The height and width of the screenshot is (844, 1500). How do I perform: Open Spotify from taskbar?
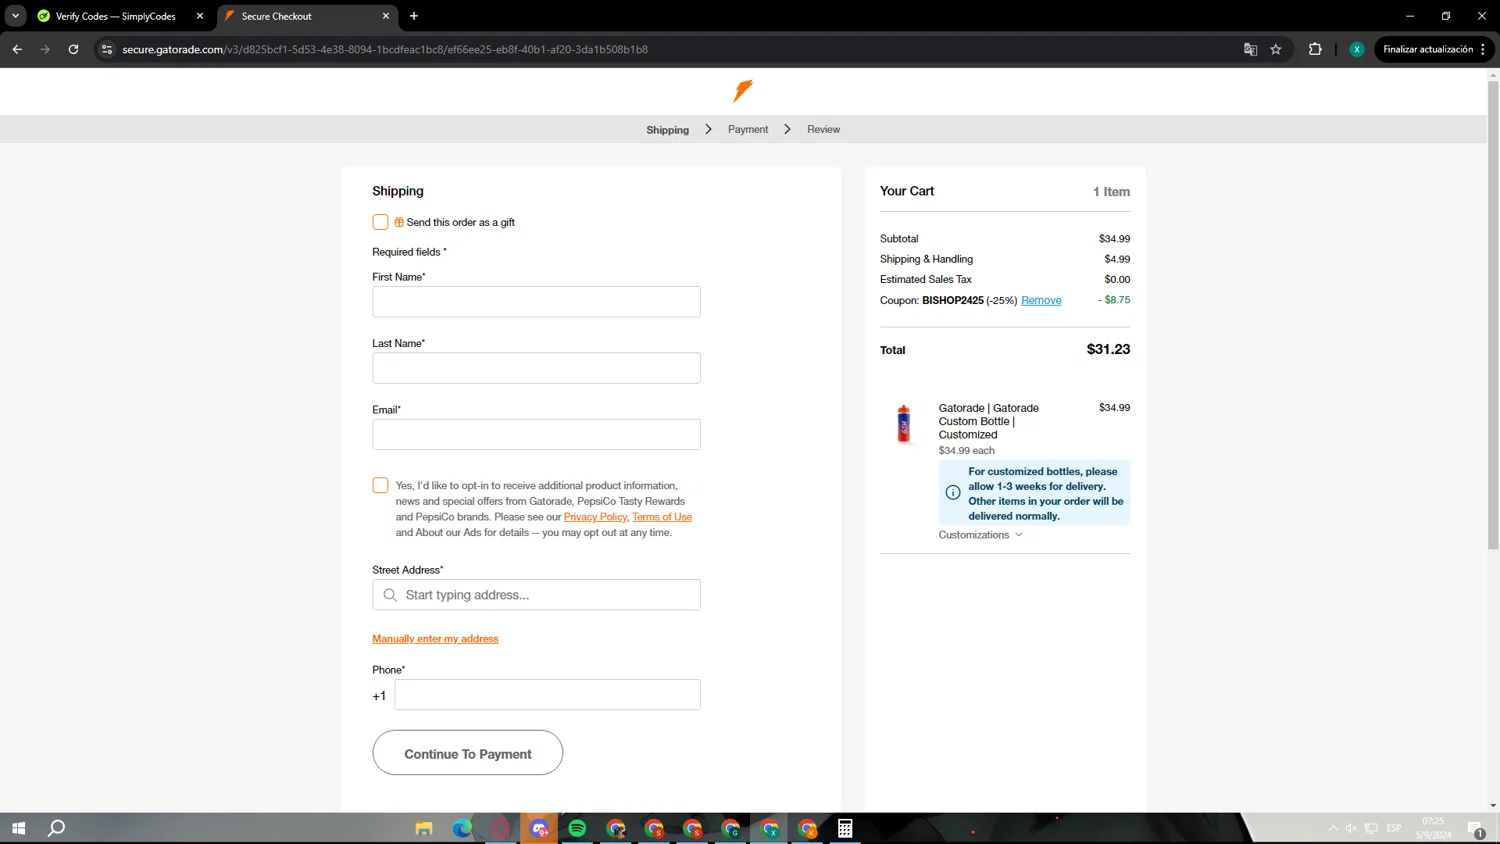coord(577,828)
